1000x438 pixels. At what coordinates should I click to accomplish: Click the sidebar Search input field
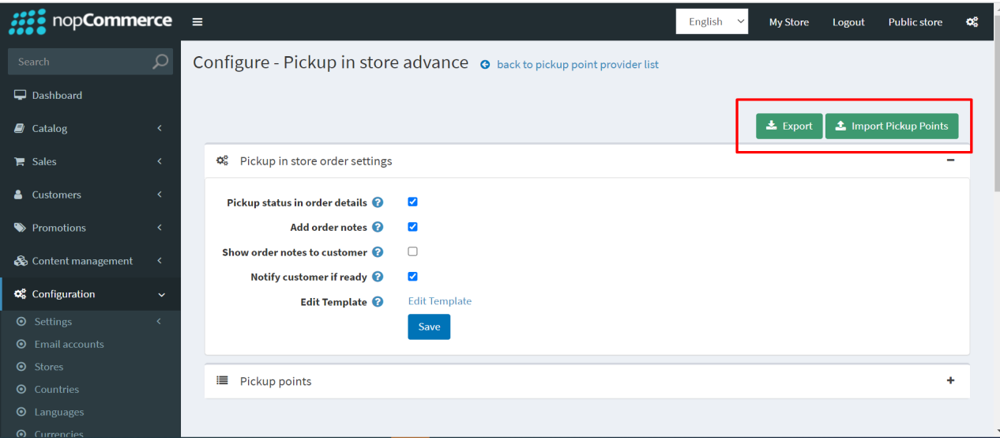point(80,62)
